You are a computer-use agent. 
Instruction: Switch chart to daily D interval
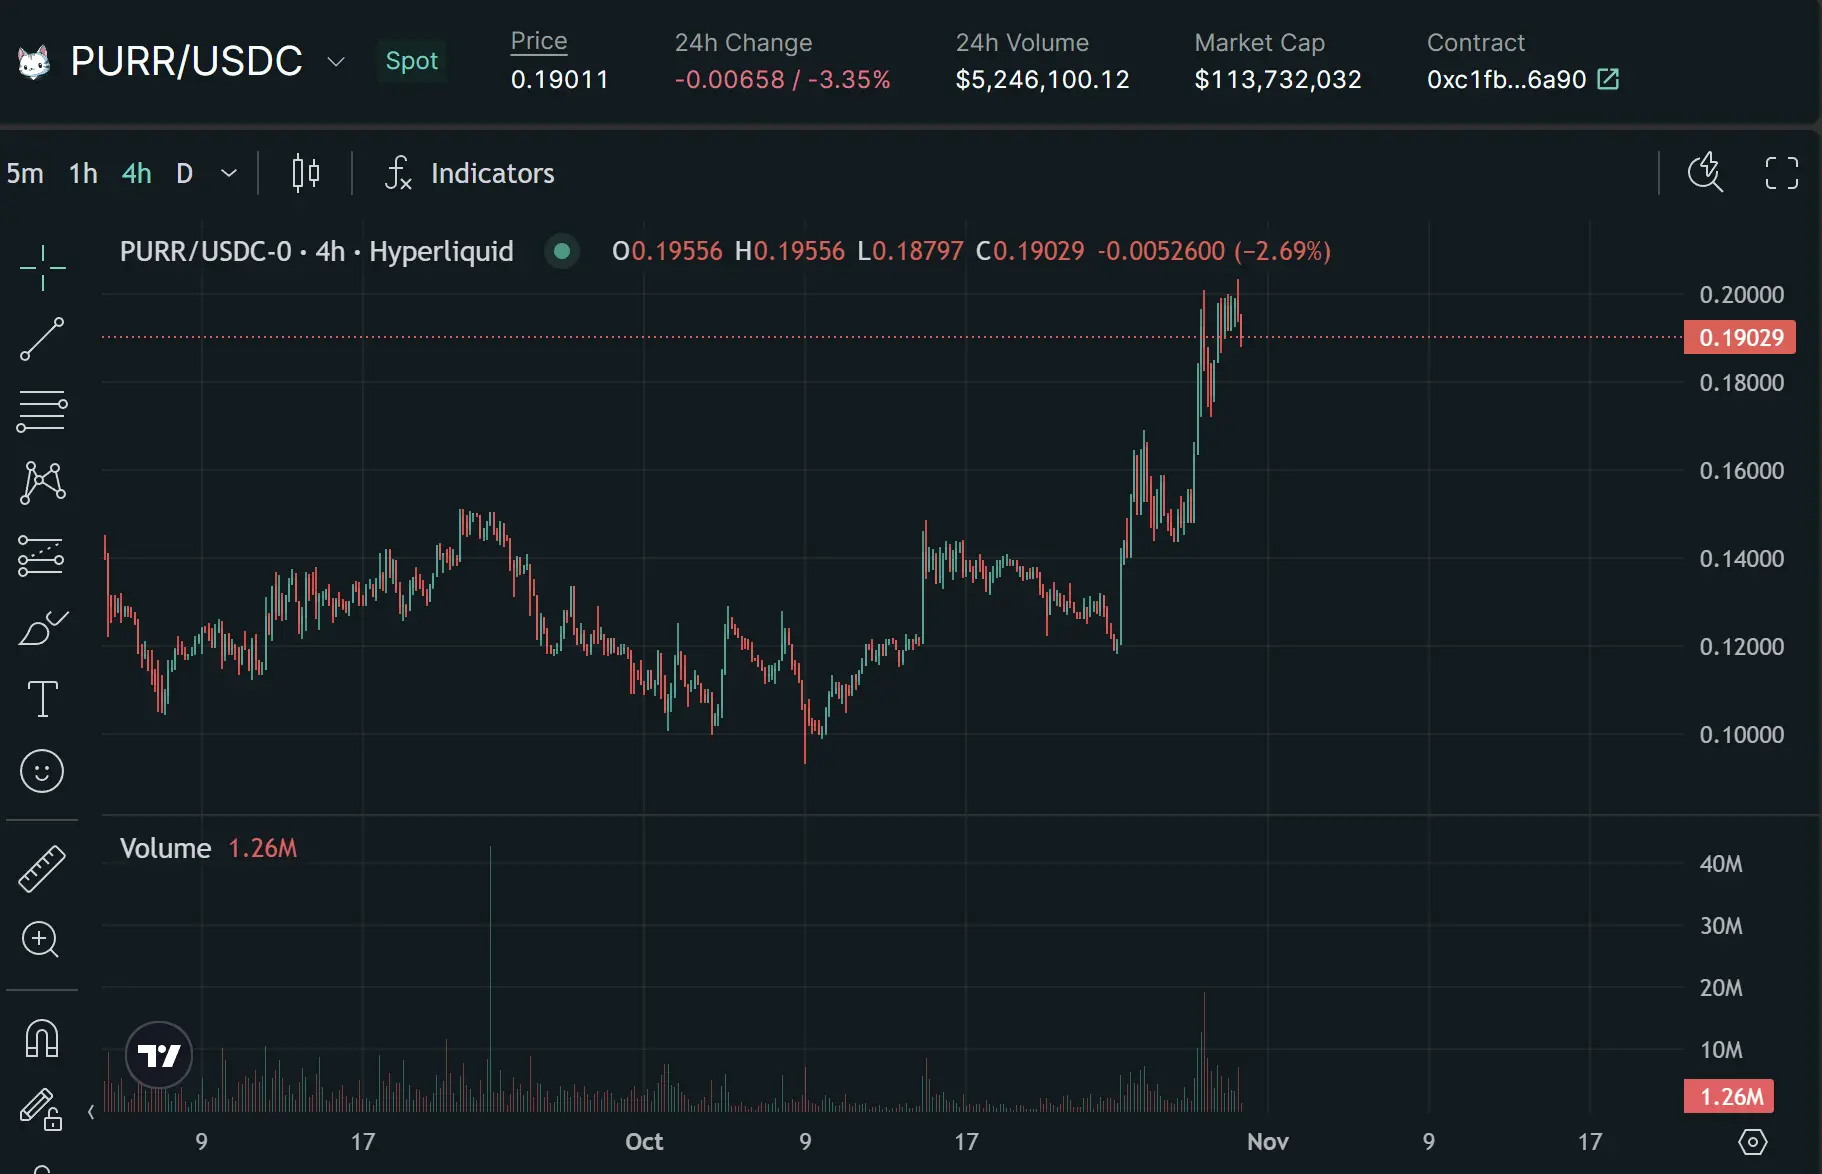(184, 173)
